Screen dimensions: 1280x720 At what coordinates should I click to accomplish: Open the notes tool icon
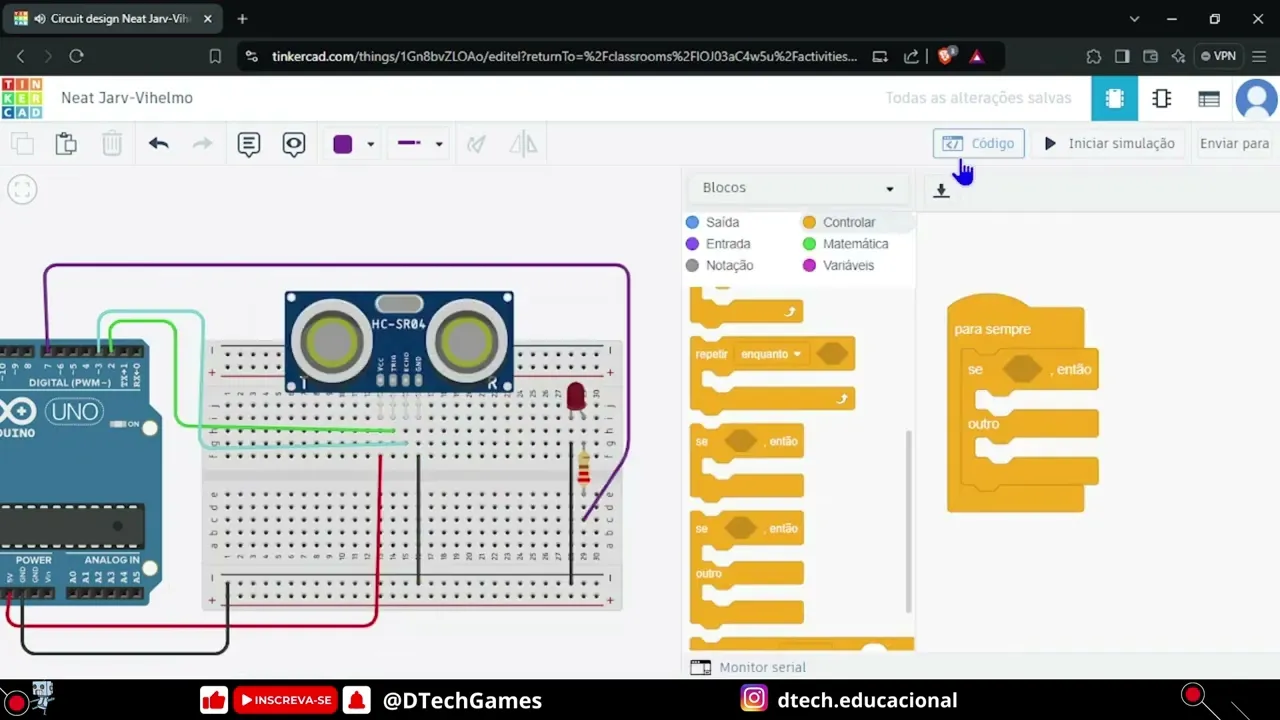click(x=249, y=144)
